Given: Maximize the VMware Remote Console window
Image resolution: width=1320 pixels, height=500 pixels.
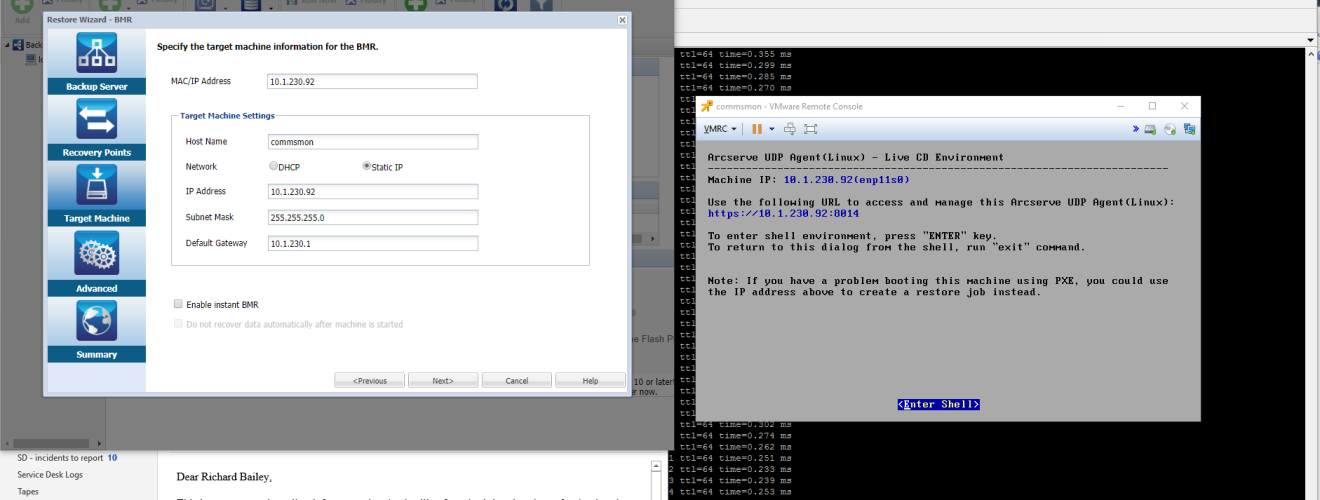Looking at the screenshot, I should (x=1152, y=106).
